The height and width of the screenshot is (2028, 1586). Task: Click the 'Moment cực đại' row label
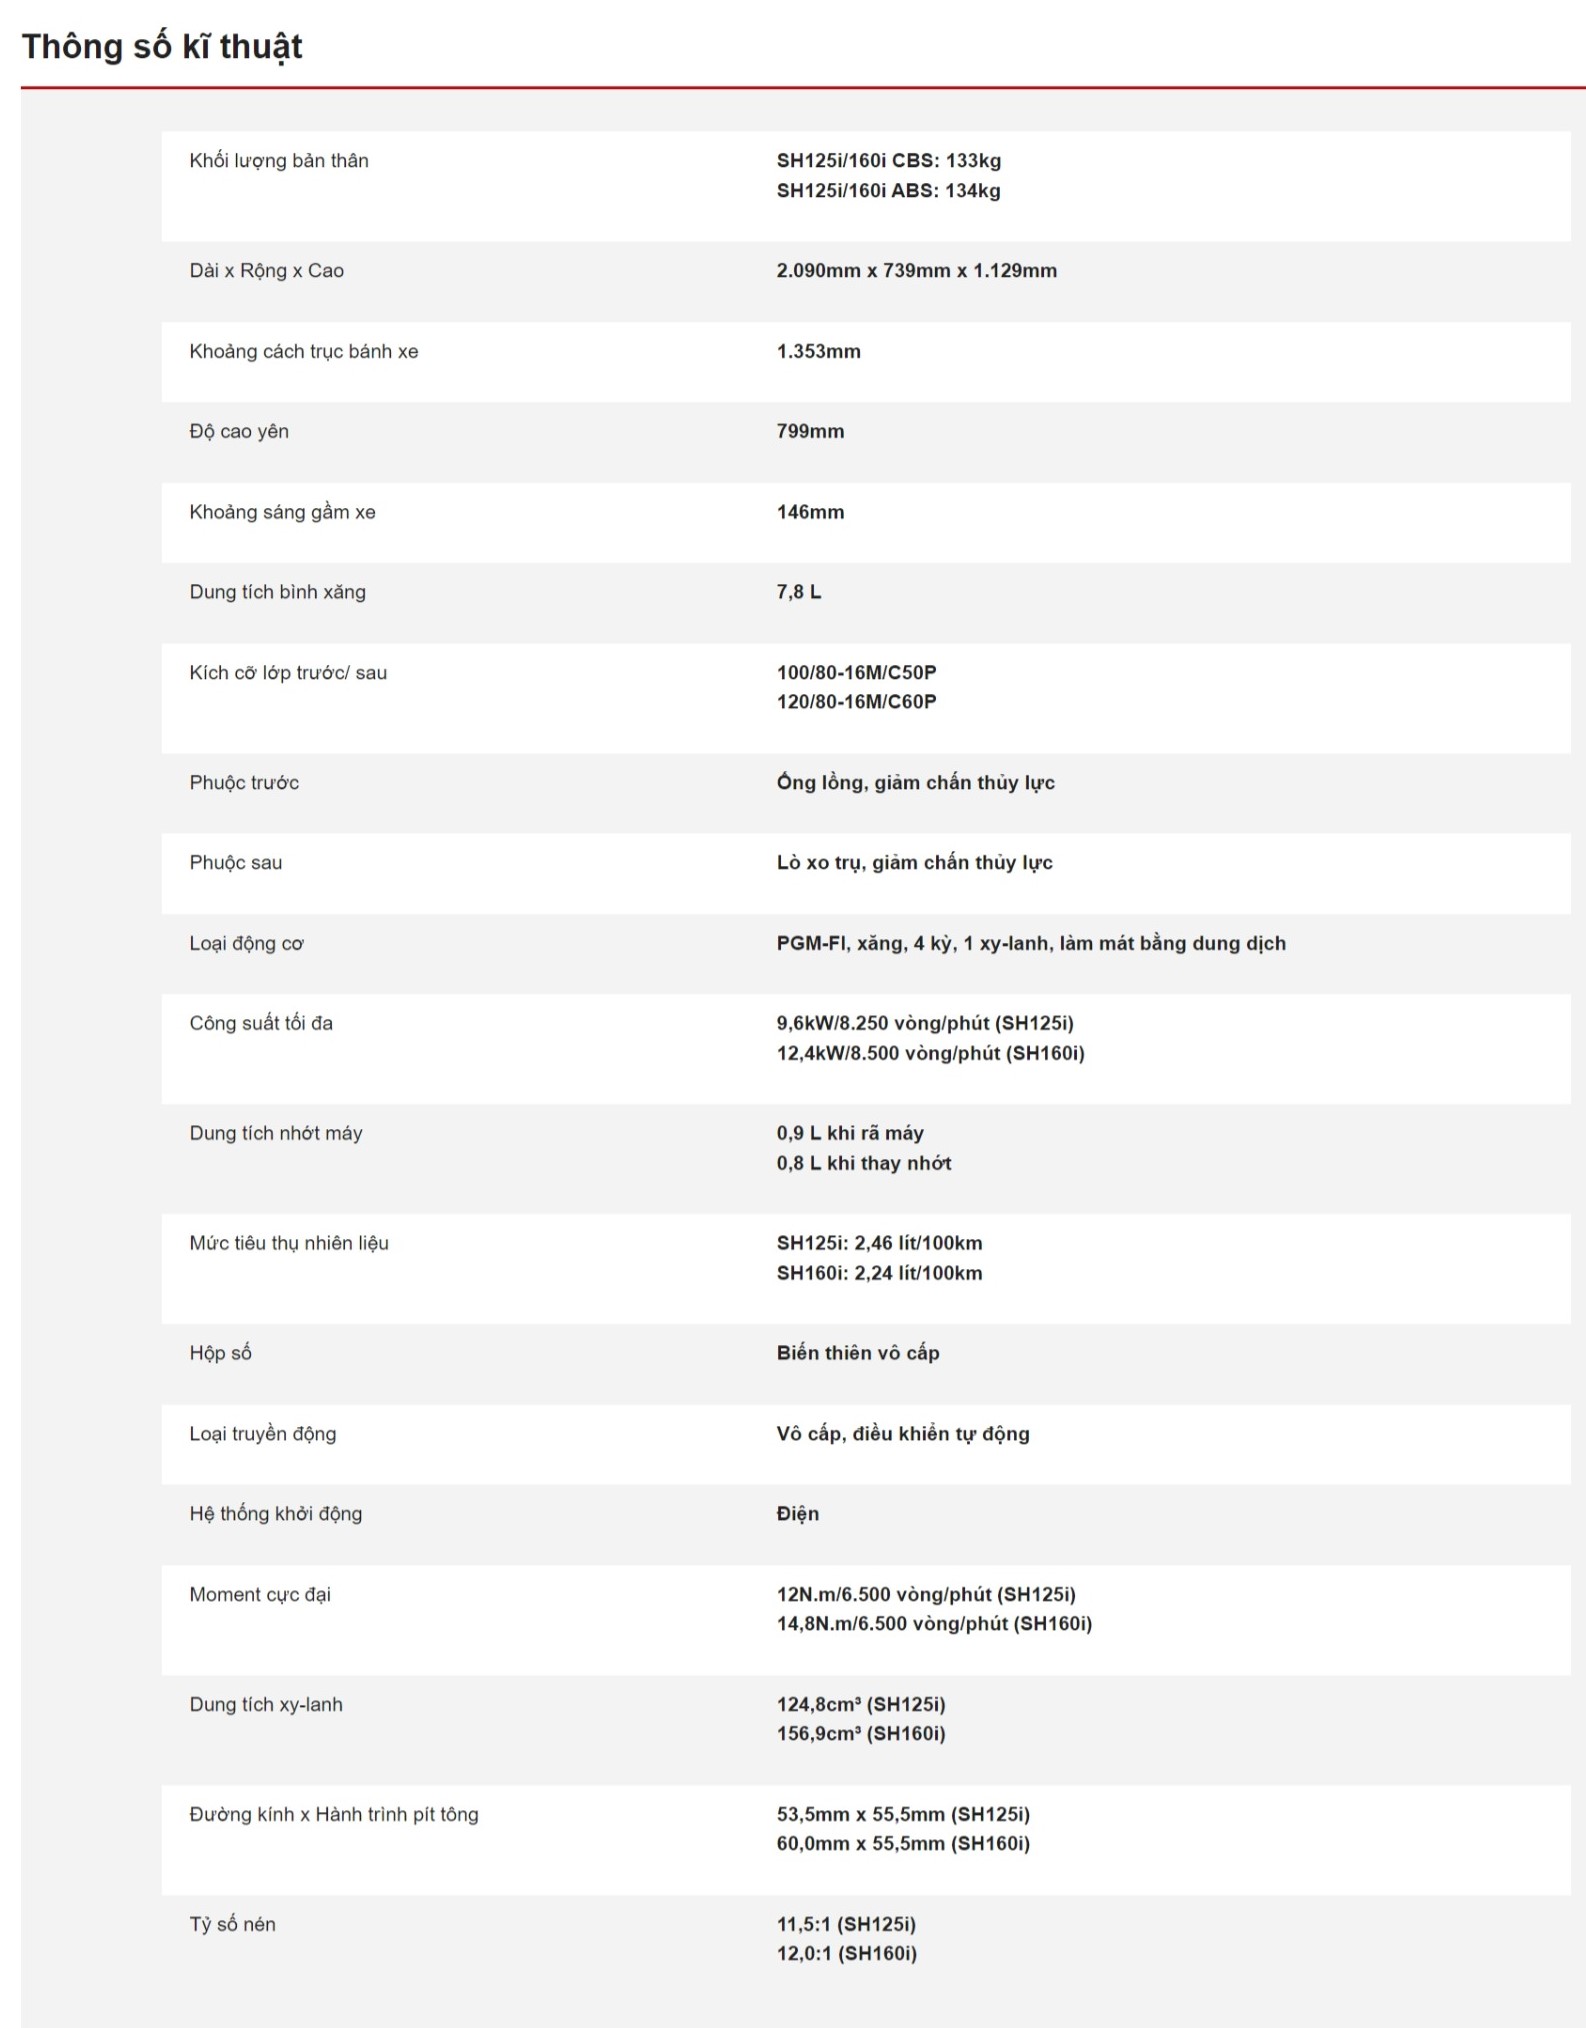(x=260, y=1595)
